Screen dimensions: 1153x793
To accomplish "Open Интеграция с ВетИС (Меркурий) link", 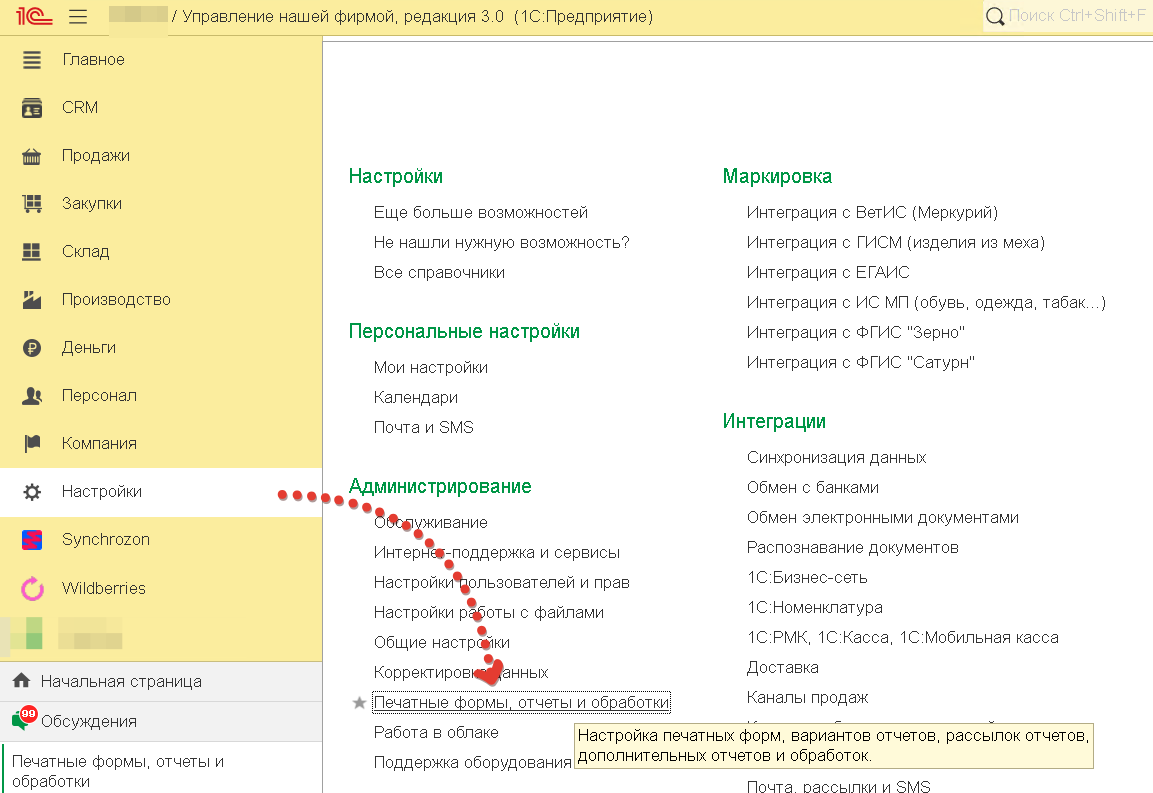I will click(x=872, y=213).
